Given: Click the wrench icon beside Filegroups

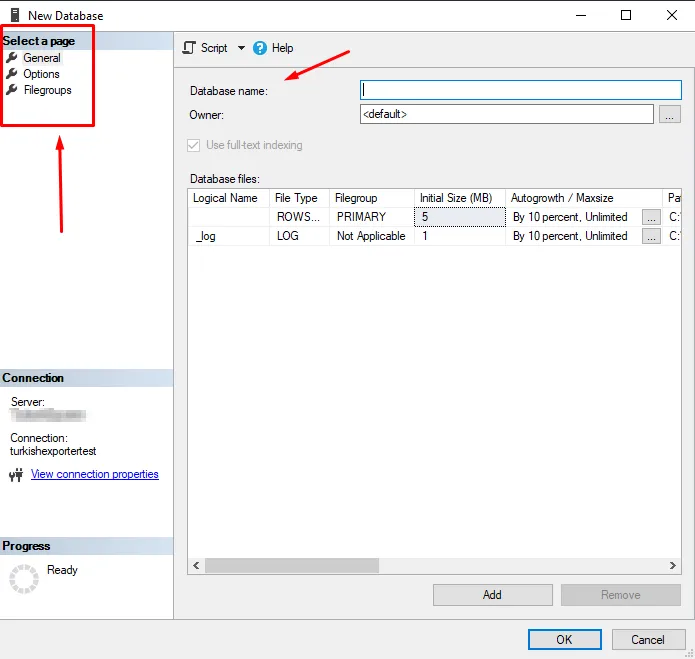Looking at the screenshot, I should (x=12, y=90).
